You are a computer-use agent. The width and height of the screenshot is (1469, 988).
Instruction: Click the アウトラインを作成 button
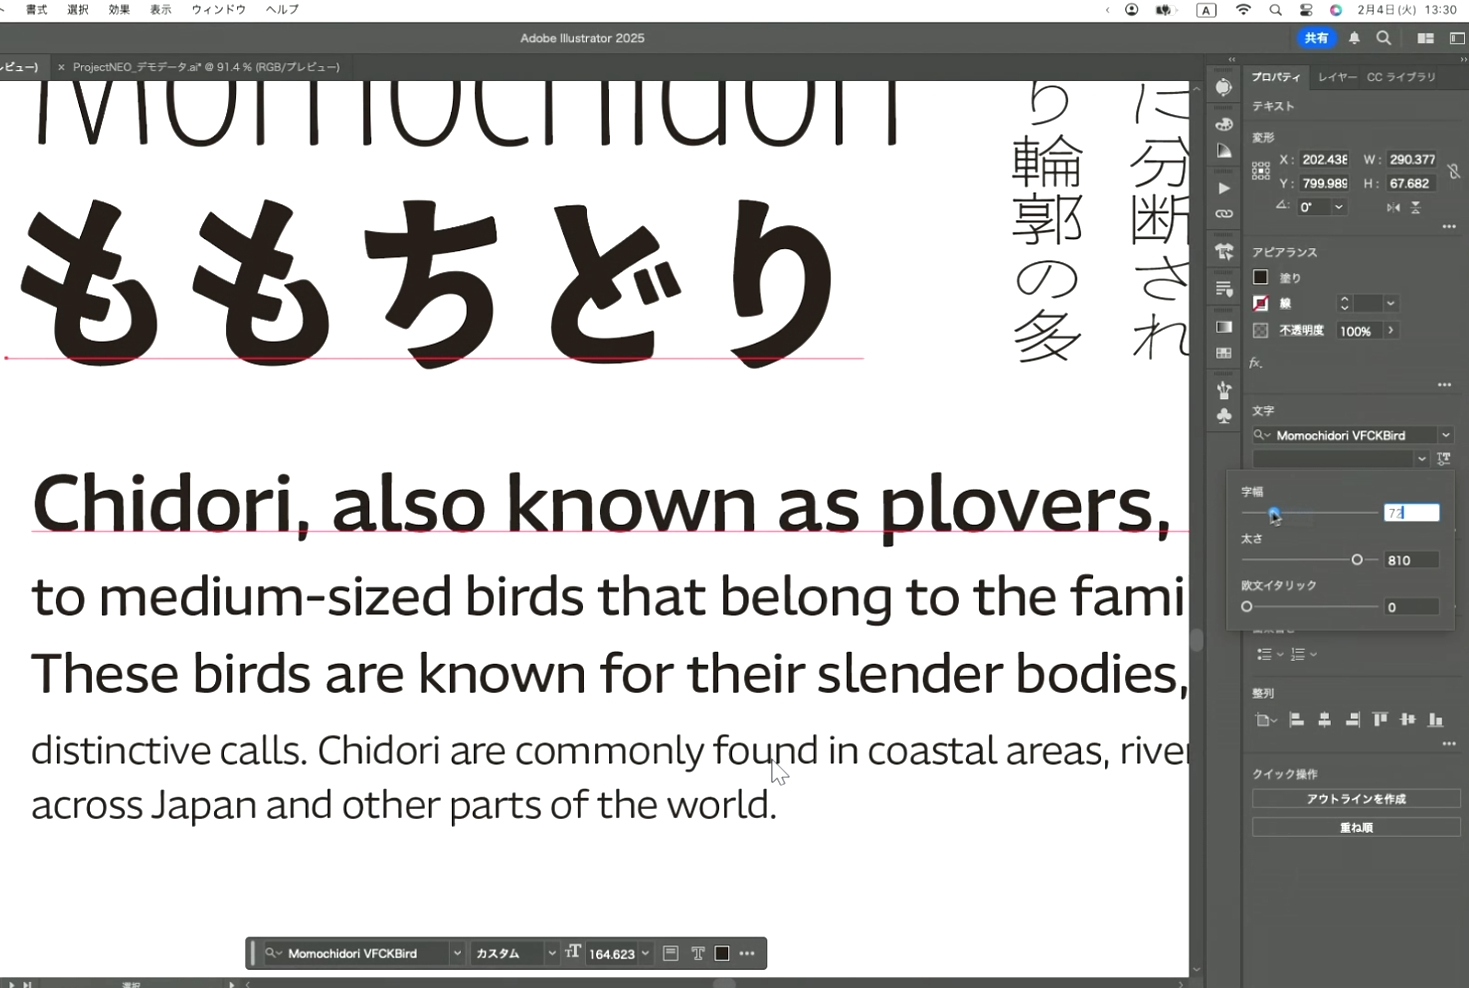(1356, 798)
